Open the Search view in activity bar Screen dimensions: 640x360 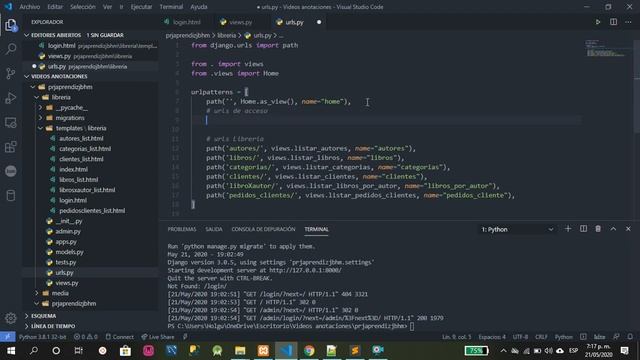pyautogui.click(x=11, y=49)
